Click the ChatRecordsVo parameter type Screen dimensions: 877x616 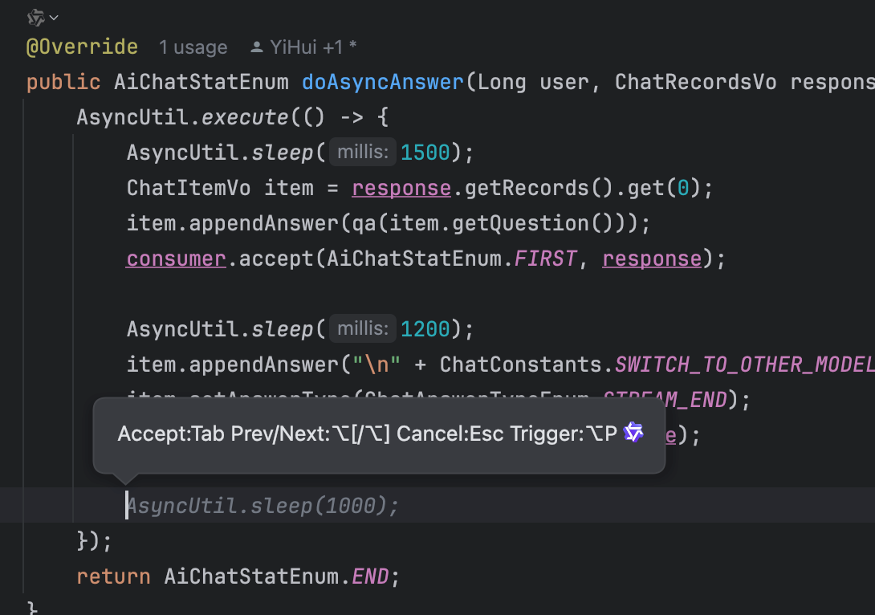(696, 82)
